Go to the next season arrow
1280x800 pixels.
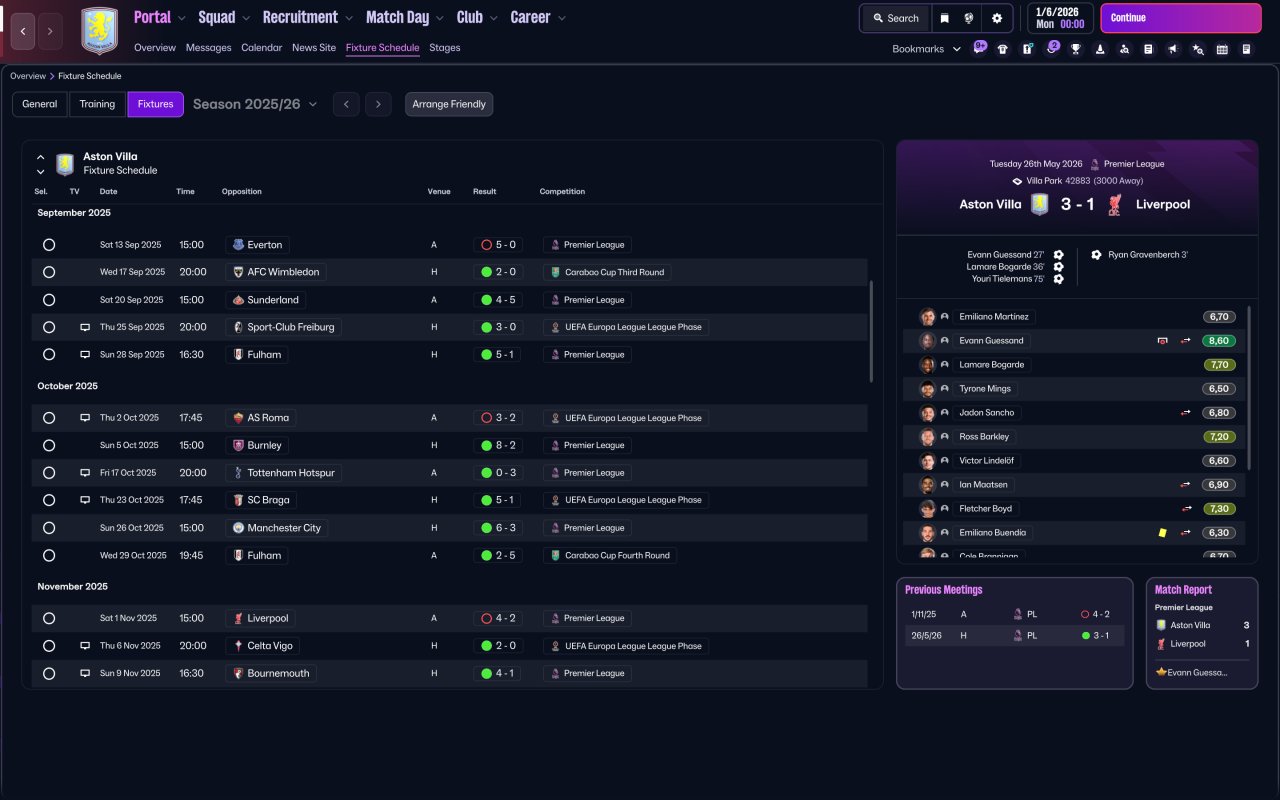point(378,104)
